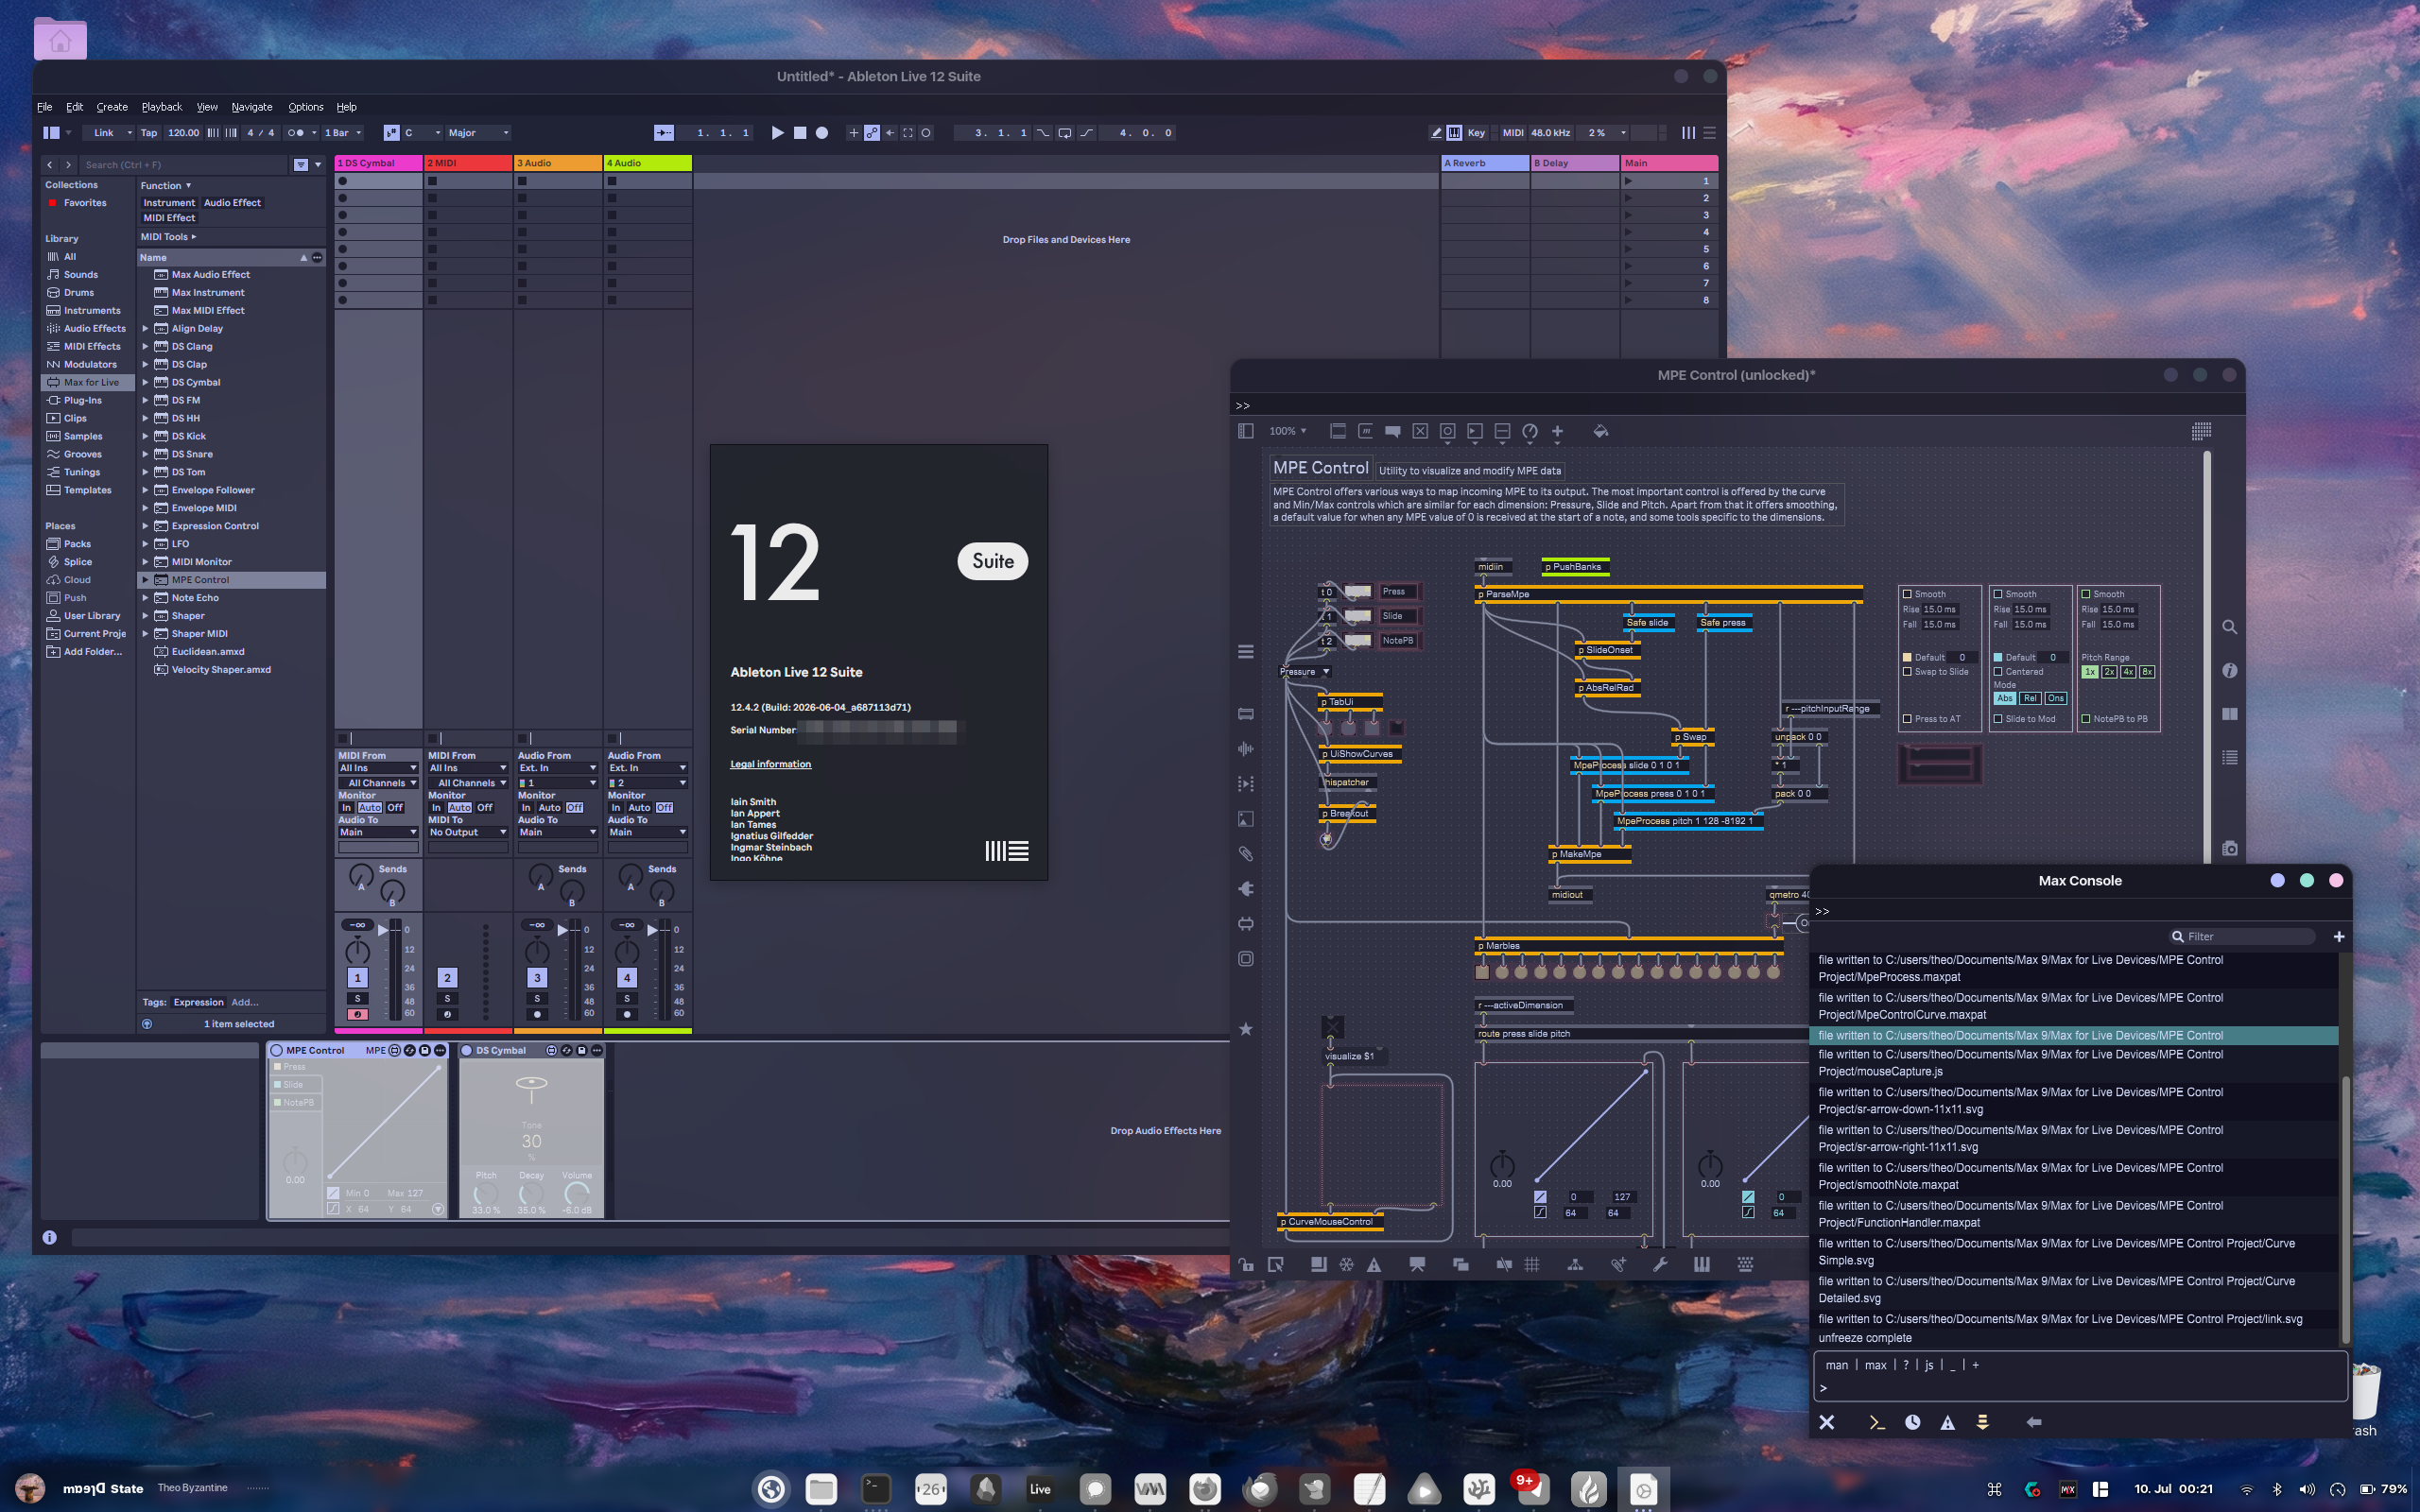
Task: Click the Max snapshot camera icon
Action: click(x=2230, y=848)
